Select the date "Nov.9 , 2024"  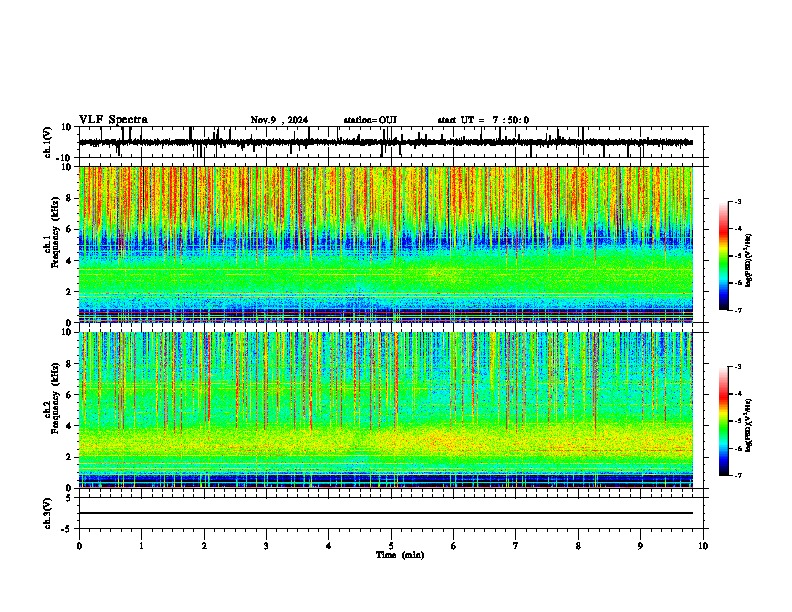click(279, 120)
